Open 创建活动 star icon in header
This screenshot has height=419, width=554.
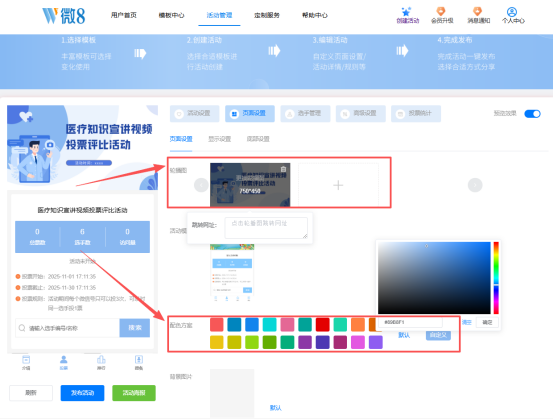pyautogui.click(x=407, y=12)
